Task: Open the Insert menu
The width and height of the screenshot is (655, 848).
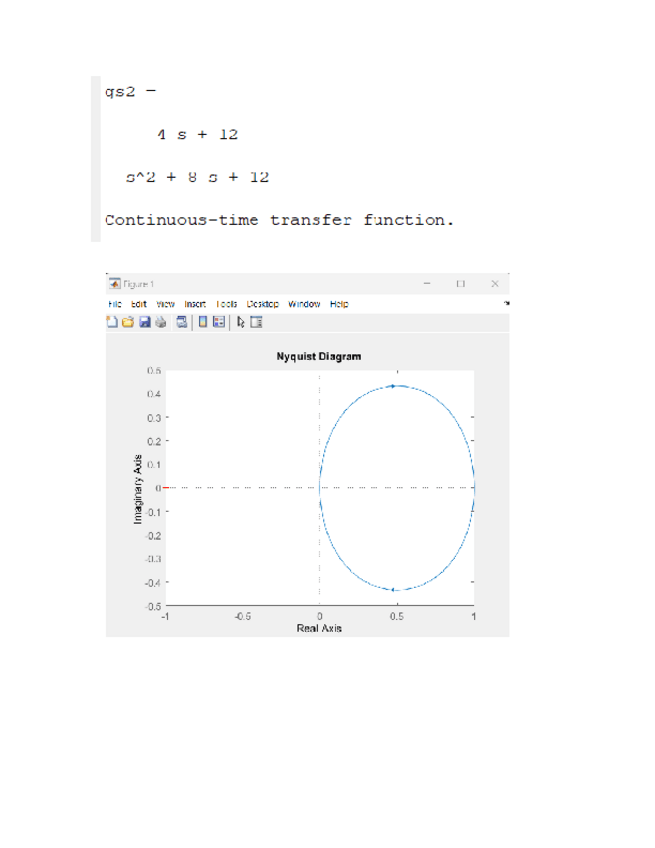Action: [195, 304]
